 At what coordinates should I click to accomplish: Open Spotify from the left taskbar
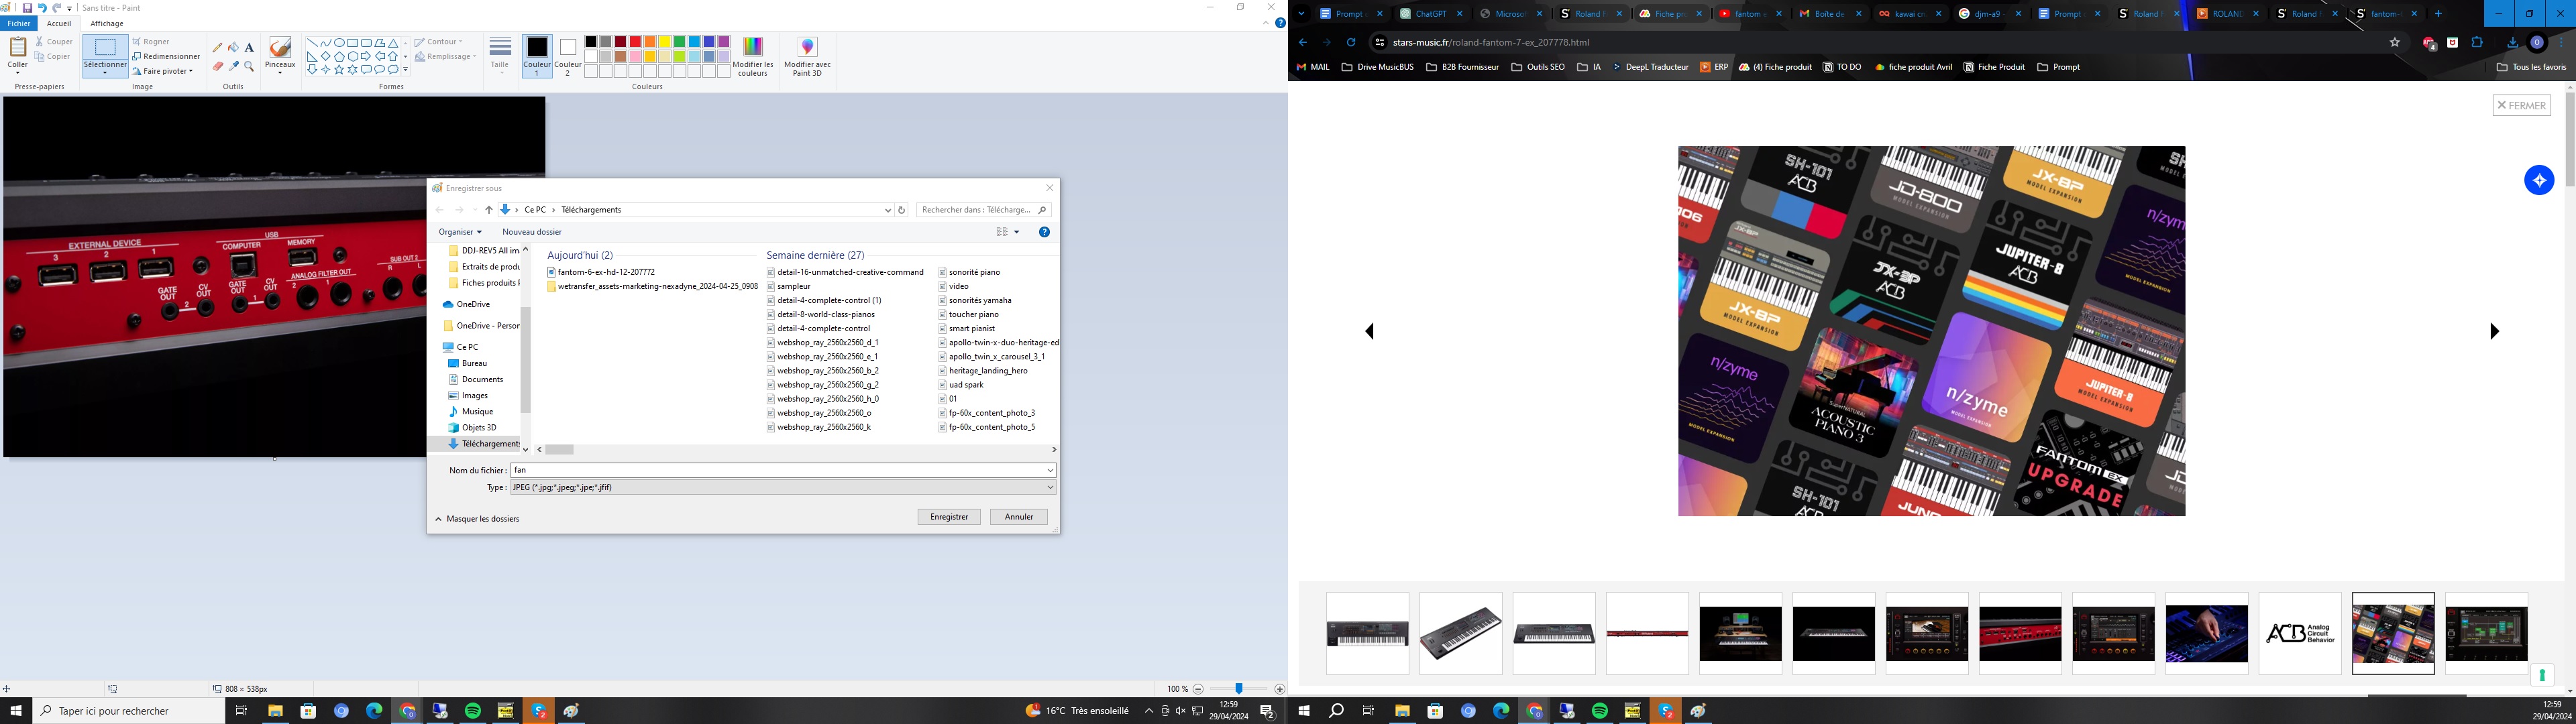click(473, 711)
